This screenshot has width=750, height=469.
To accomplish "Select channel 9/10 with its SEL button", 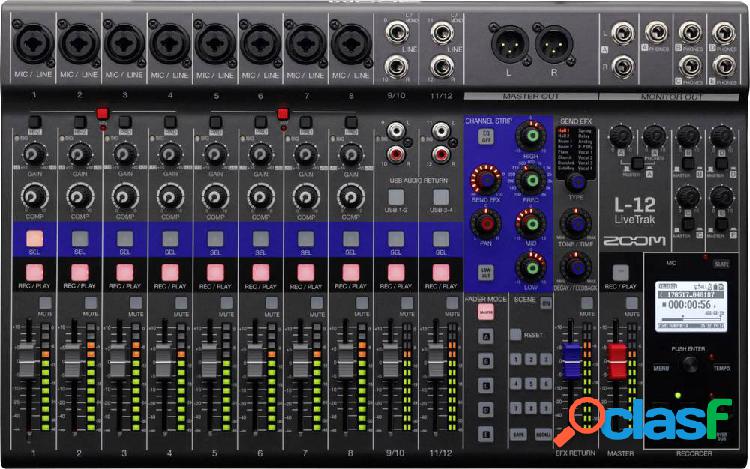I will 396,238.
